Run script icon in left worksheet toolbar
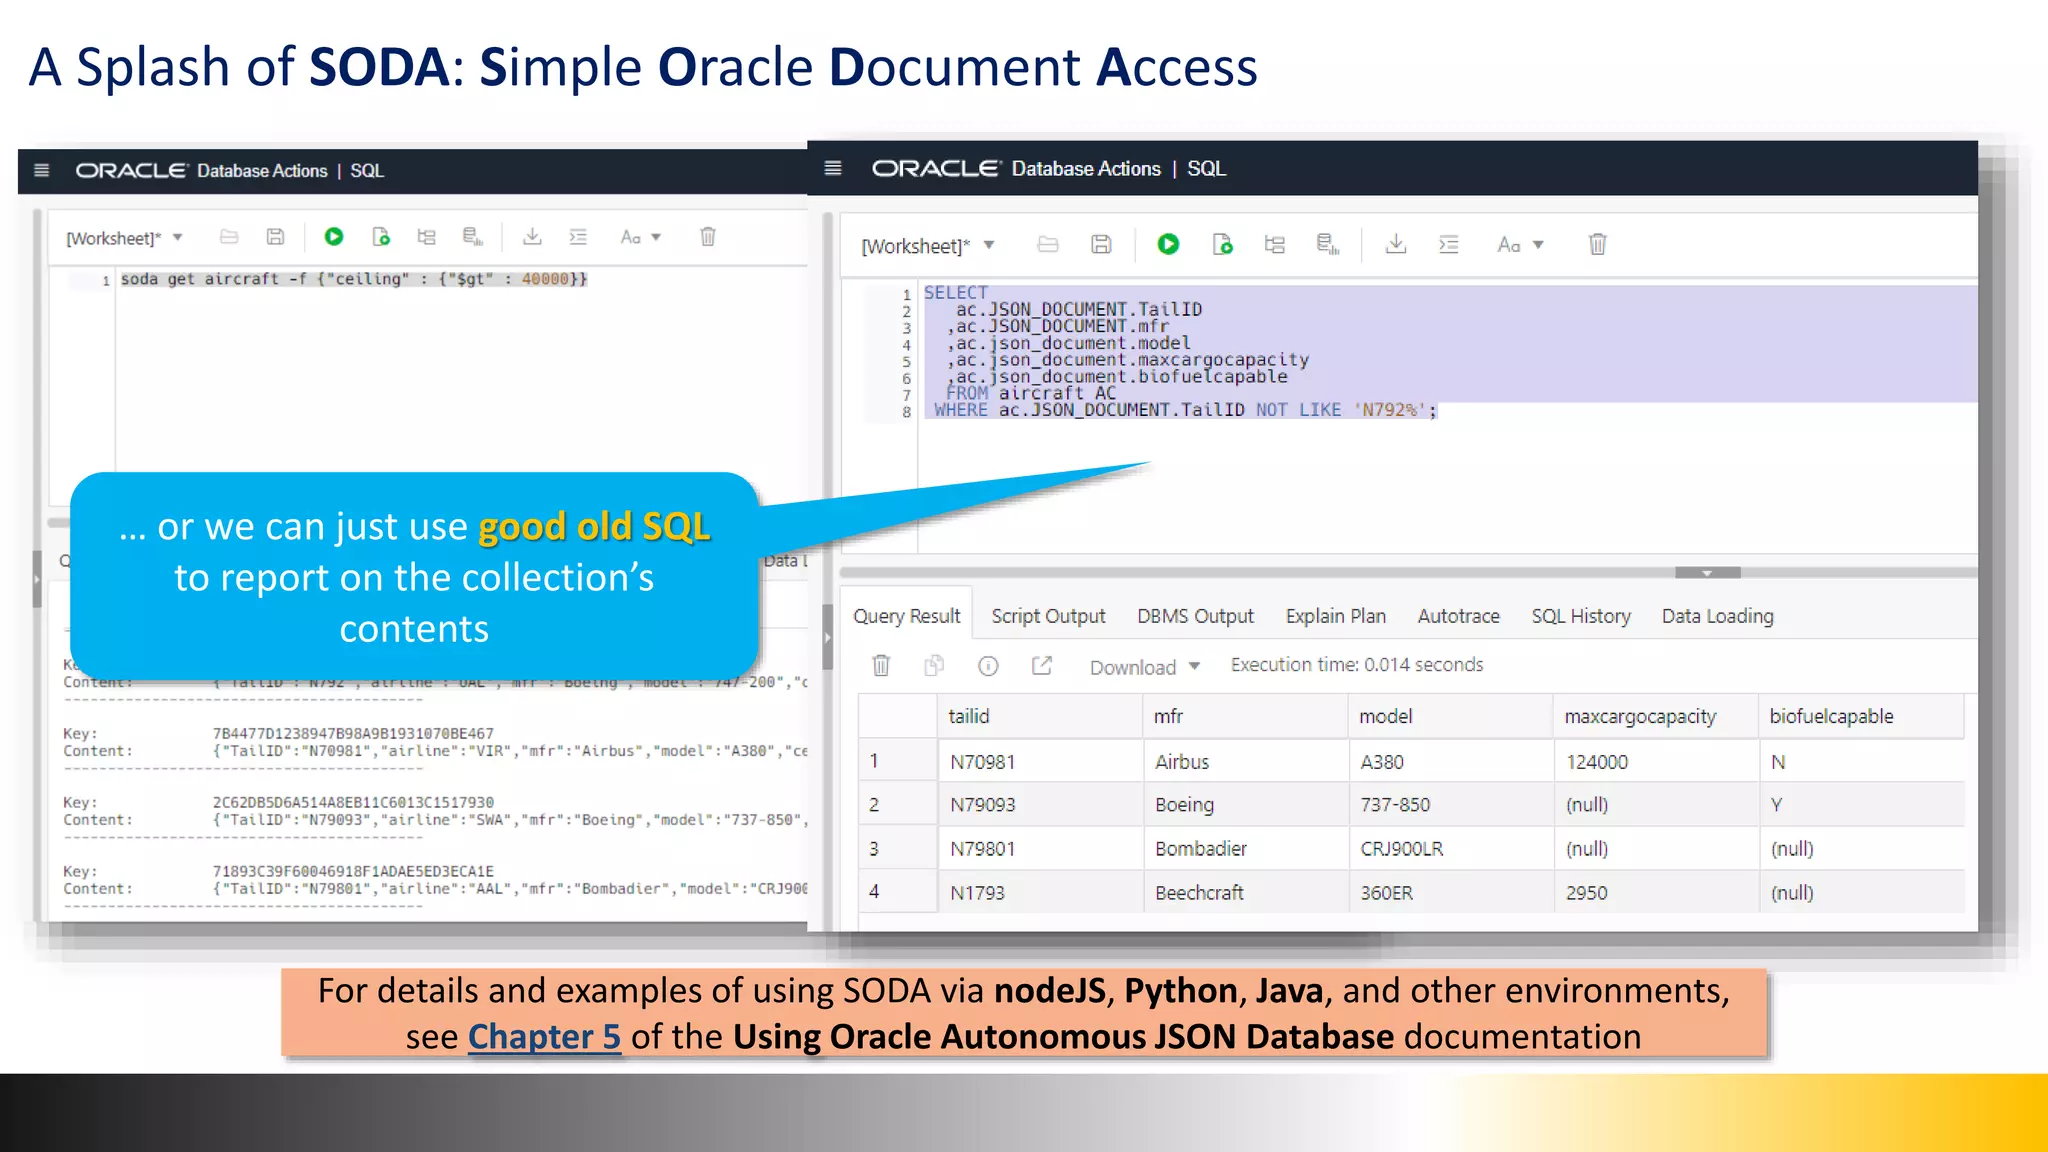This screenshot has height=1152, width=2048. point(381,237)
